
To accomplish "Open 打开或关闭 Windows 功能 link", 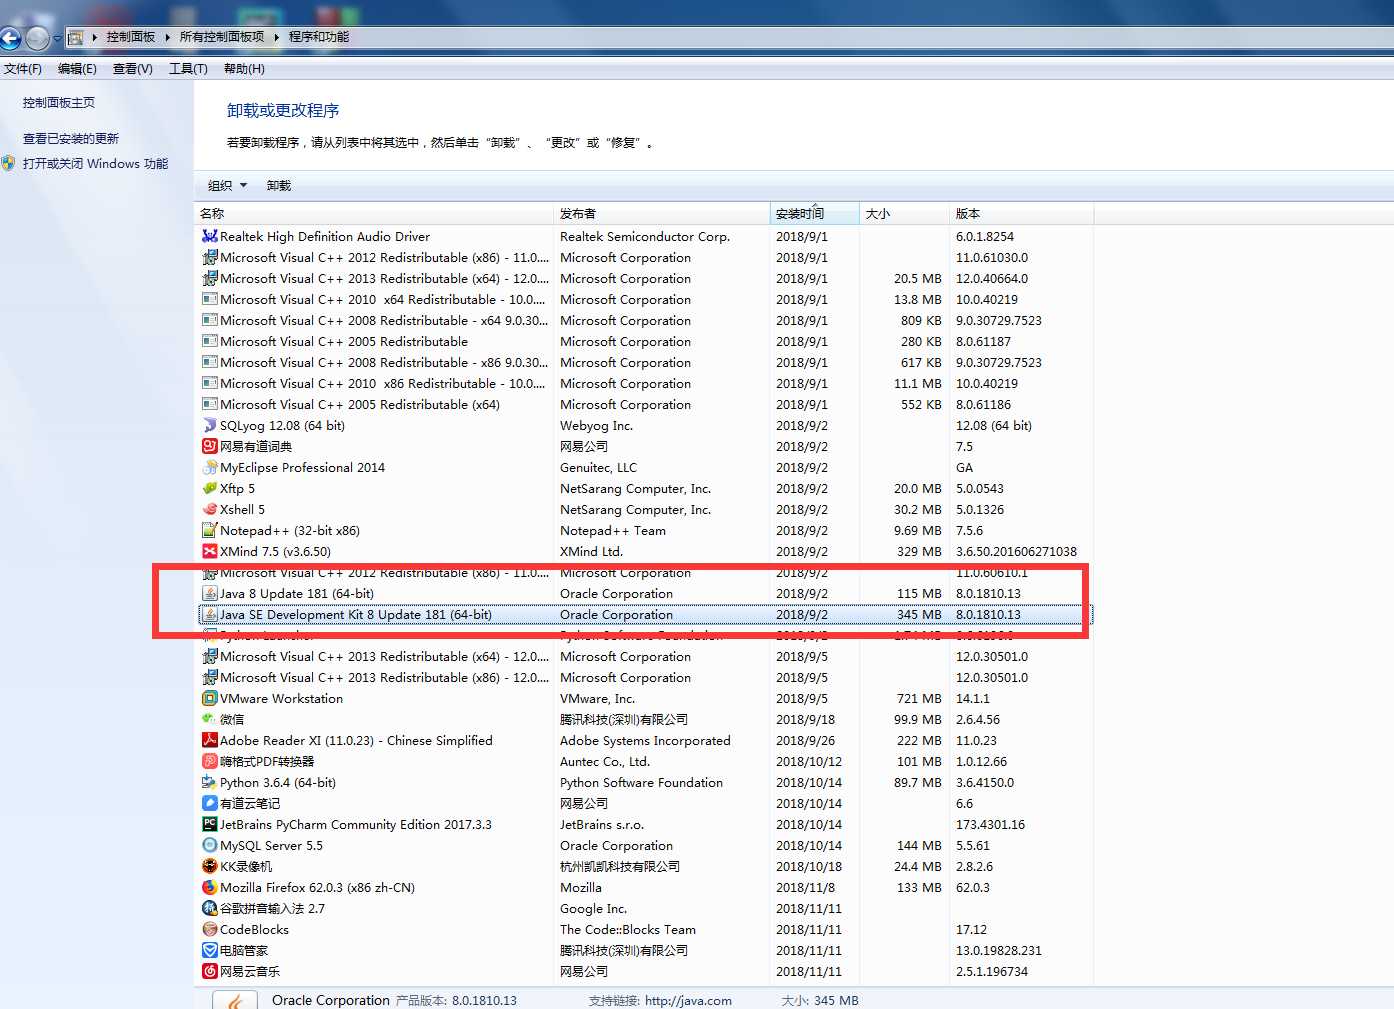I will (96, 164).
